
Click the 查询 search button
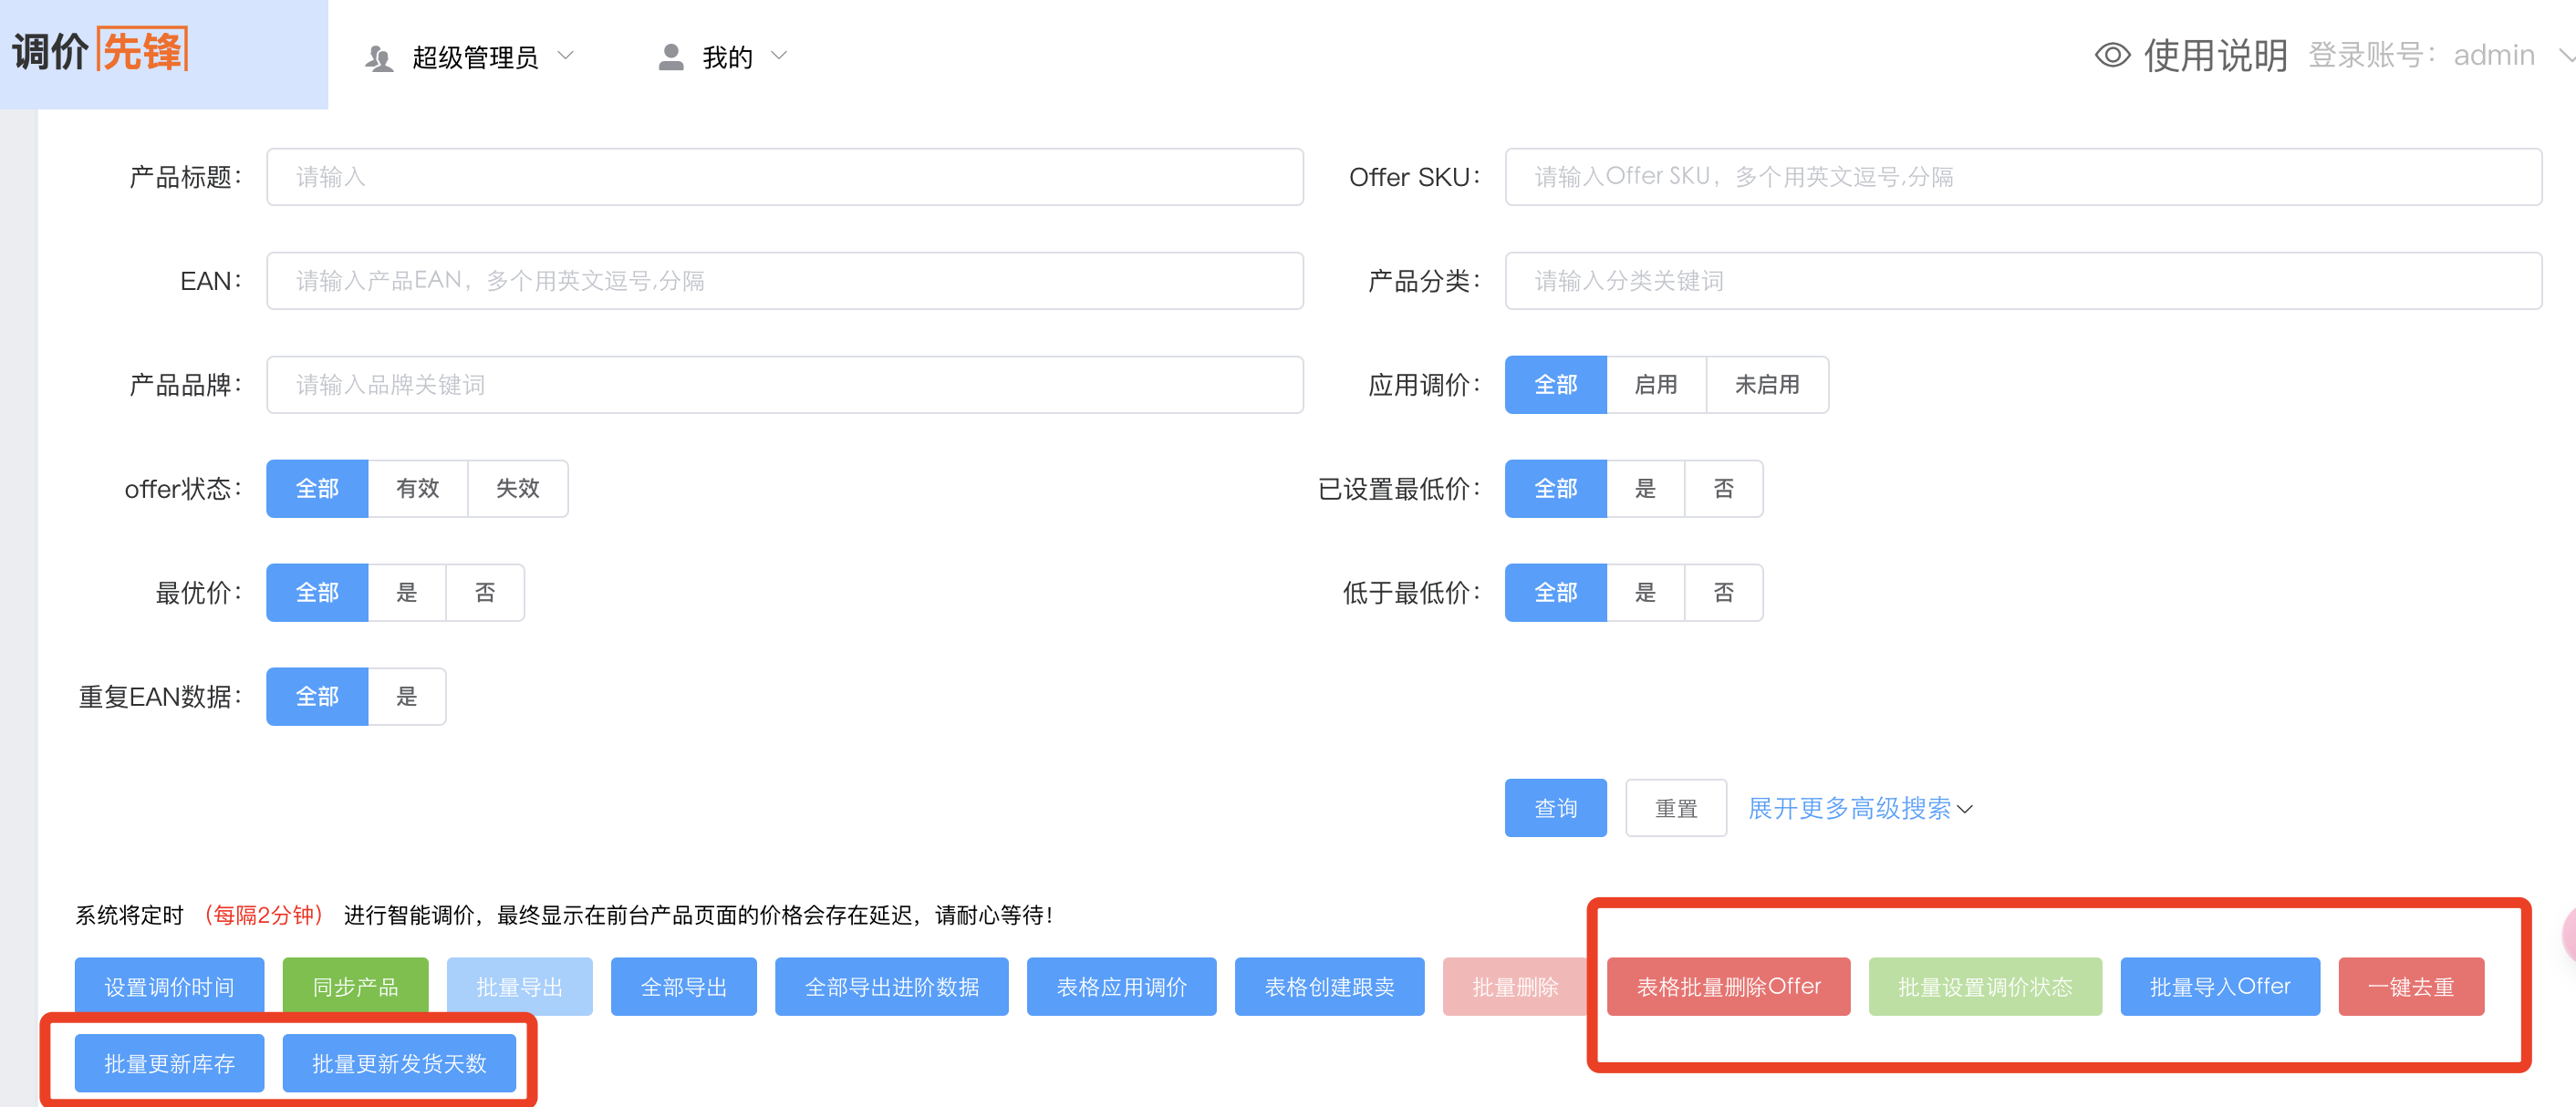[1555, 808]
